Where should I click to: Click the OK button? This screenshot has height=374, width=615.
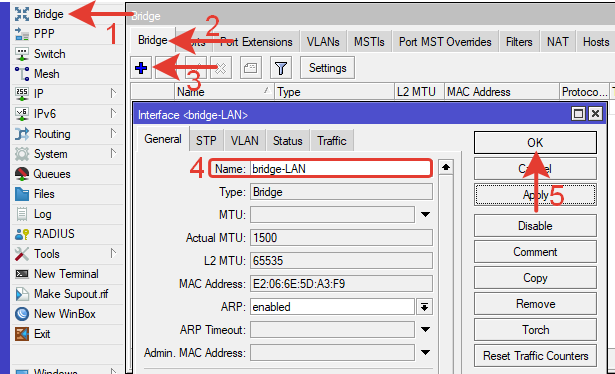(x=535, y=143)
